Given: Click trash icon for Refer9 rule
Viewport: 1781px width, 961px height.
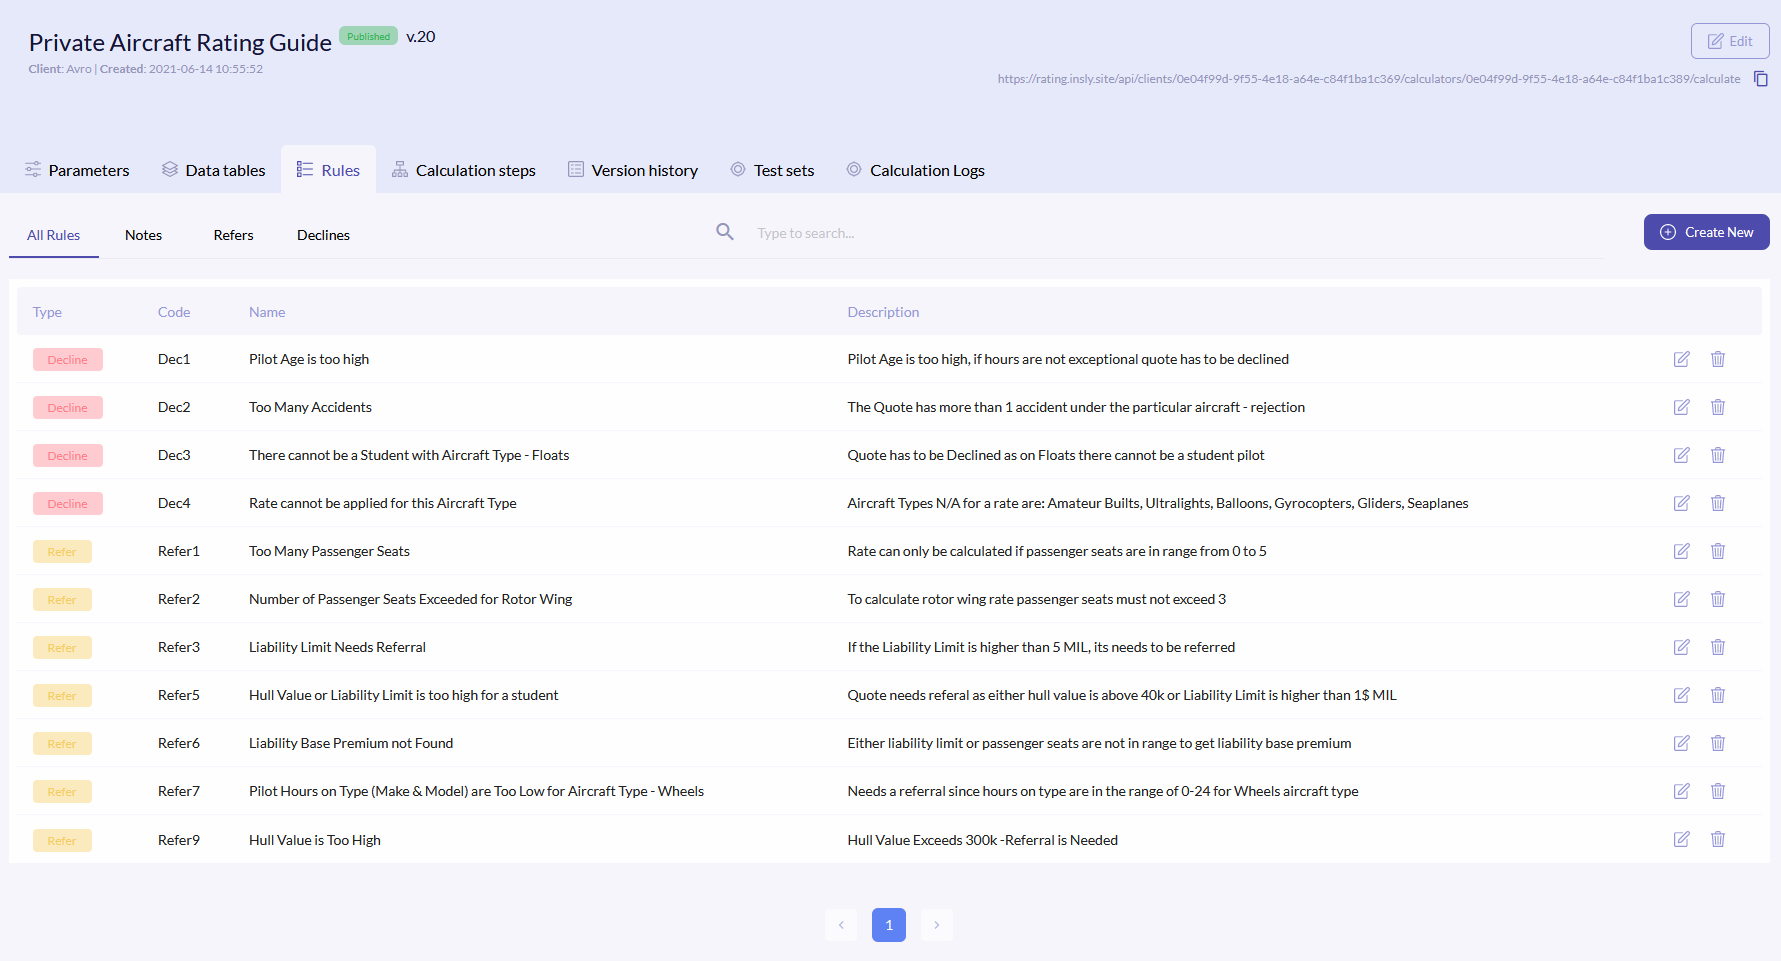Looking at the screenshot, I should tap(1717, 839).
